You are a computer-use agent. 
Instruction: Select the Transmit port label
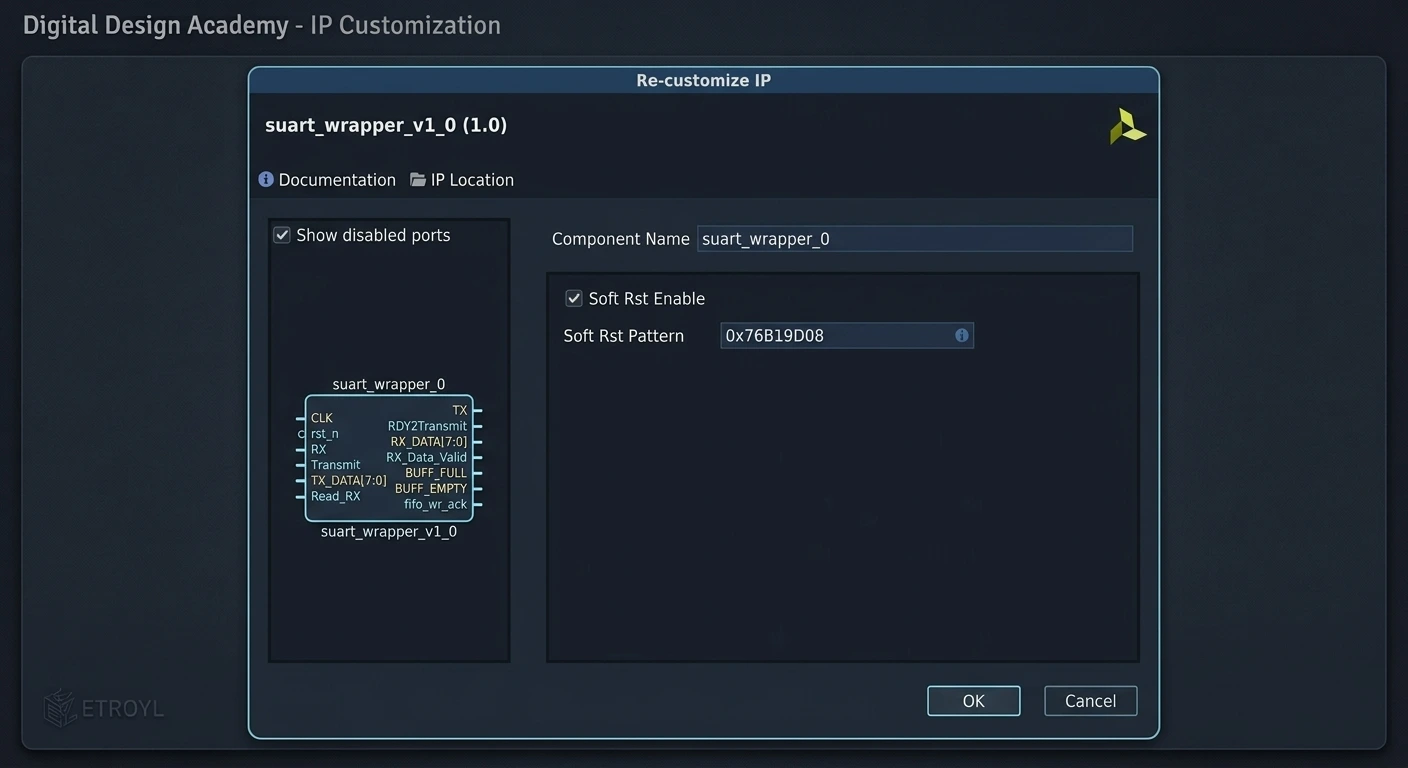click(336, 465)
